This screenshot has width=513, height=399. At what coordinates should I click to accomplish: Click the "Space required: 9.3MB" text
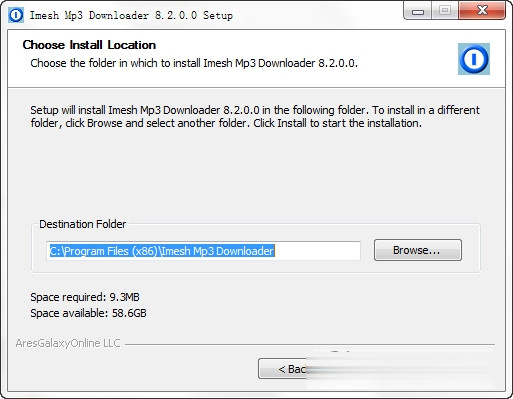click(x=85, y=297)
